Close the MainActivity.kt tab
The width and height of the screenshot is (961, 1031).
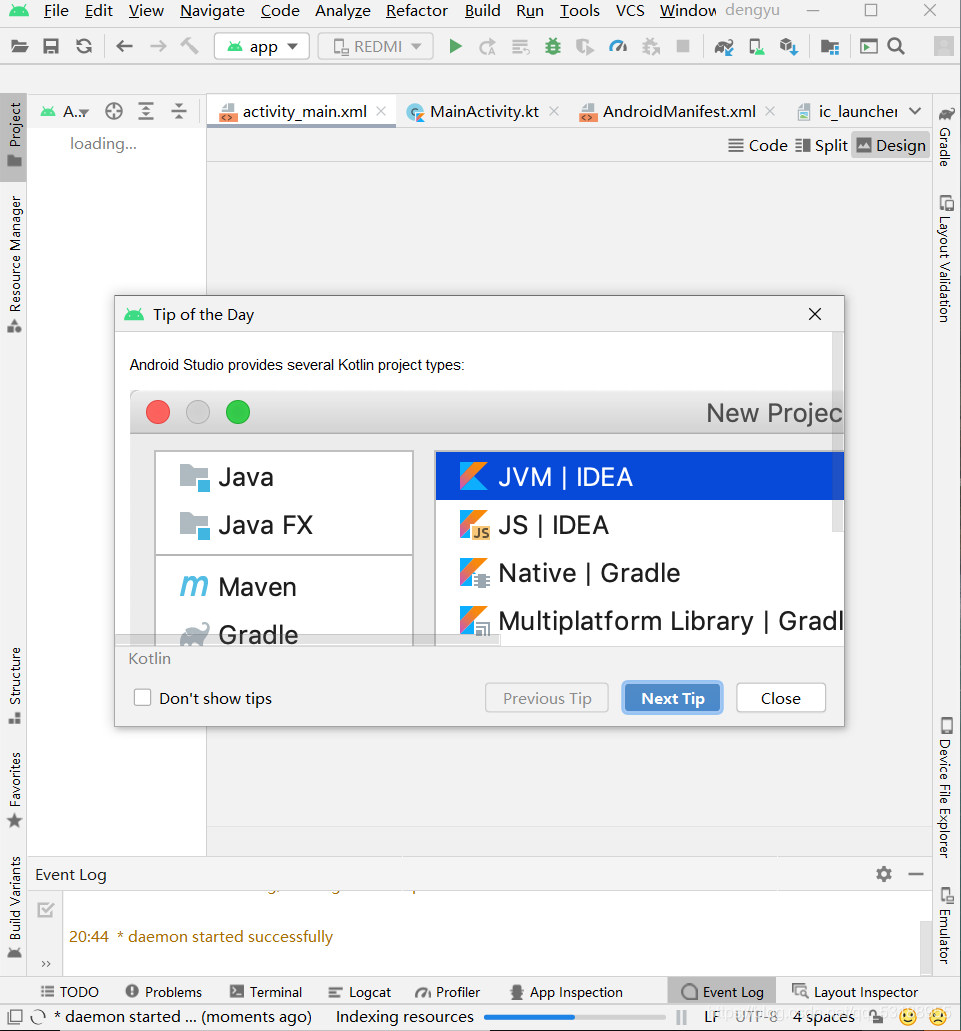pos(554,111)
